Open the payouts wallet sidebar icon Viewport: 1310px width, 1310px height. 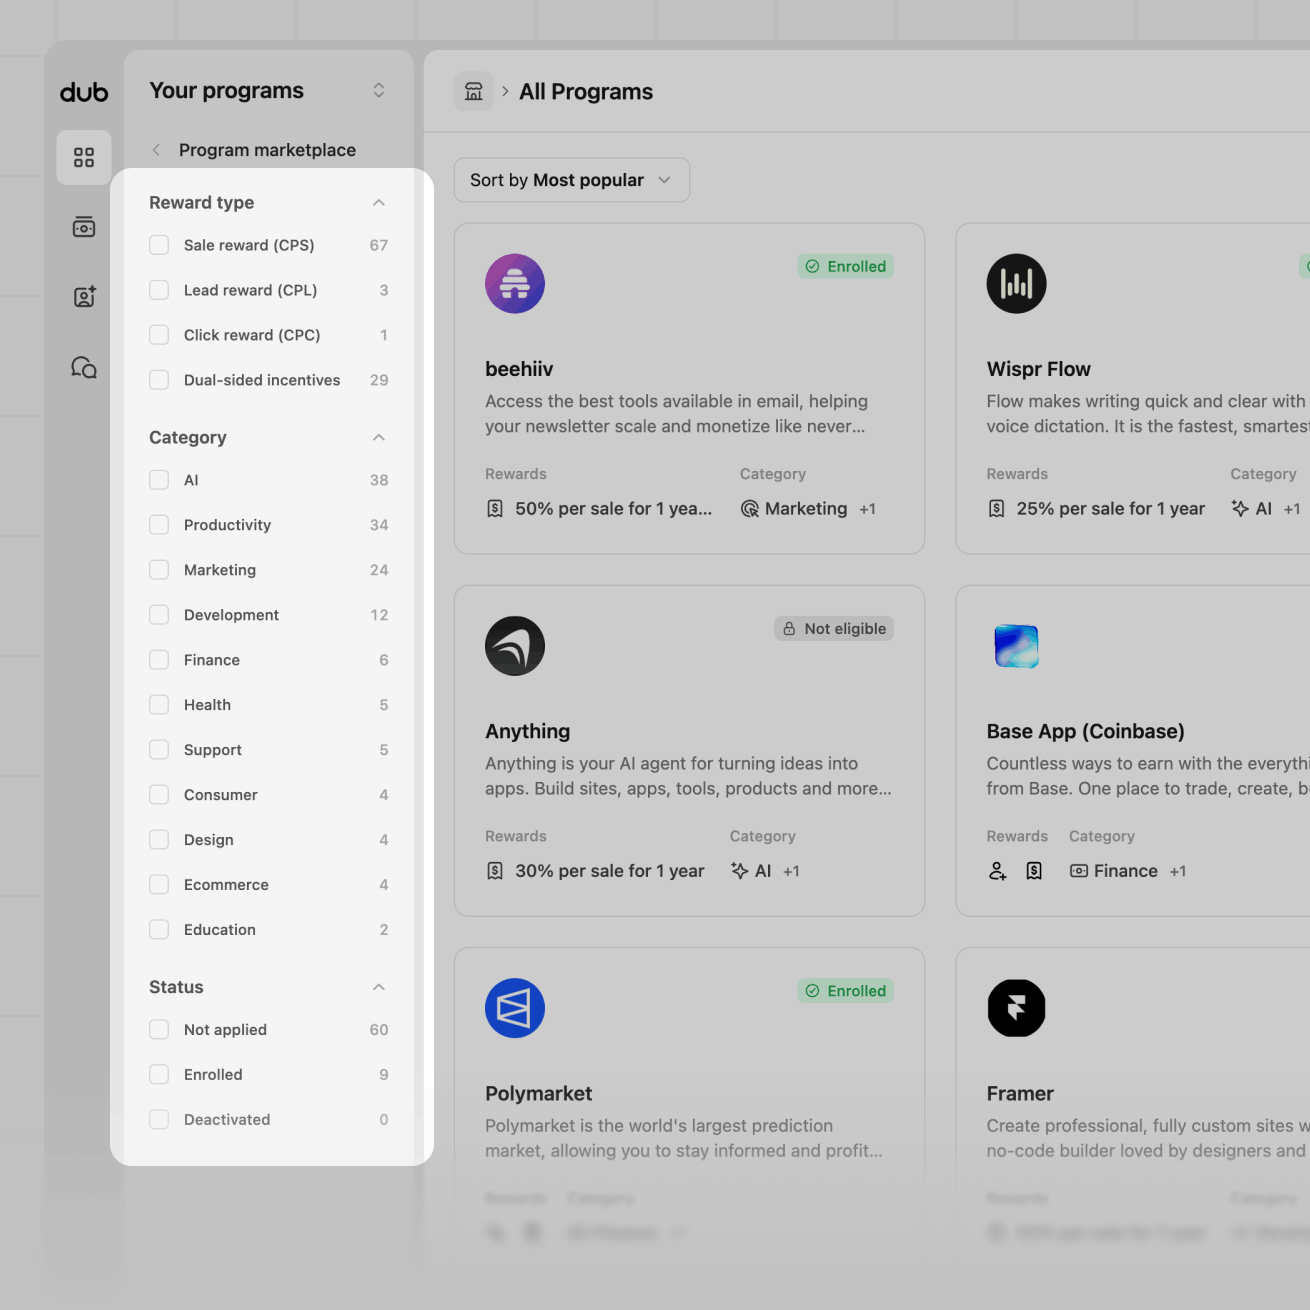click(84, 227)
